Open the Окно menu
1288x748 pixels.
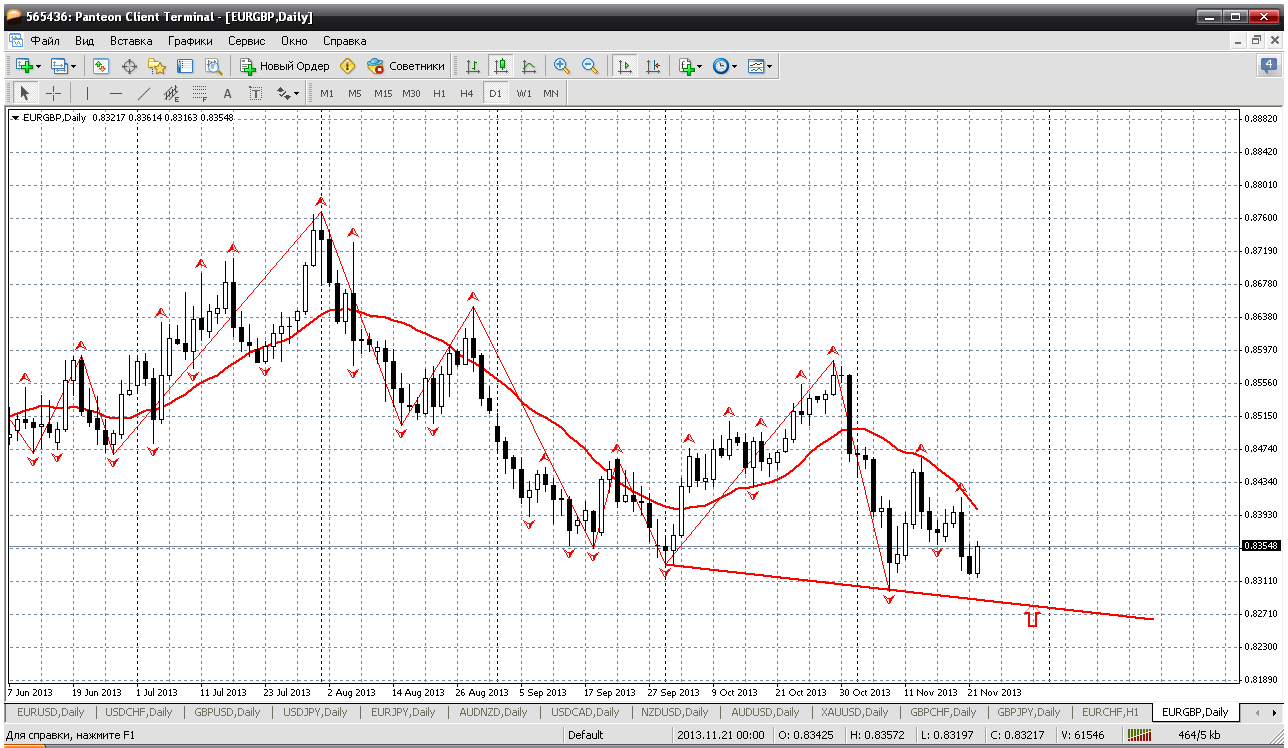[x=294, y=41]
